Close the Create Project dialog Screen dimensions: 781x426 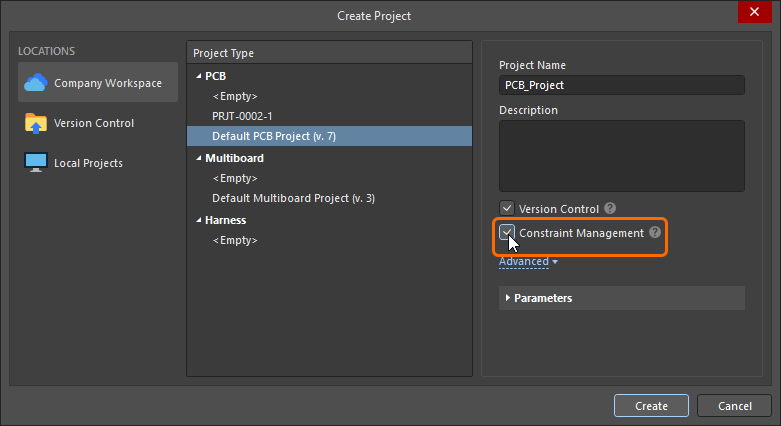point(754,11)
